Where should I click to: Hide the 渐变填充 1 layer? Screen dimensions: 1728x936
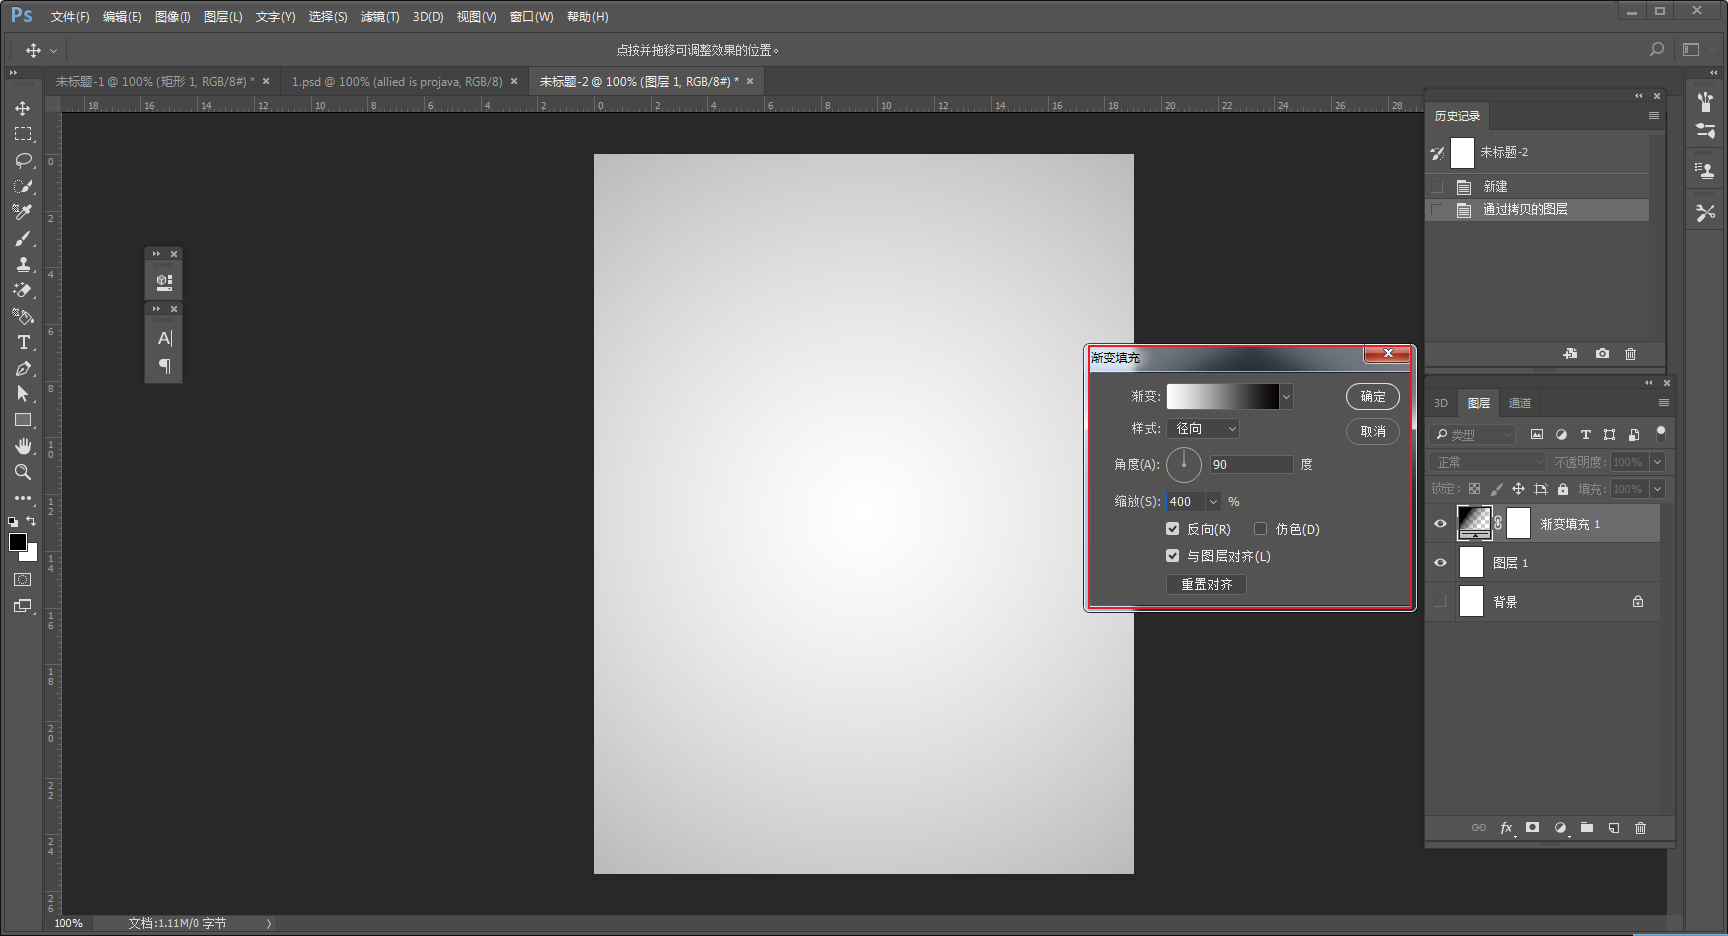coord(1440,524)
